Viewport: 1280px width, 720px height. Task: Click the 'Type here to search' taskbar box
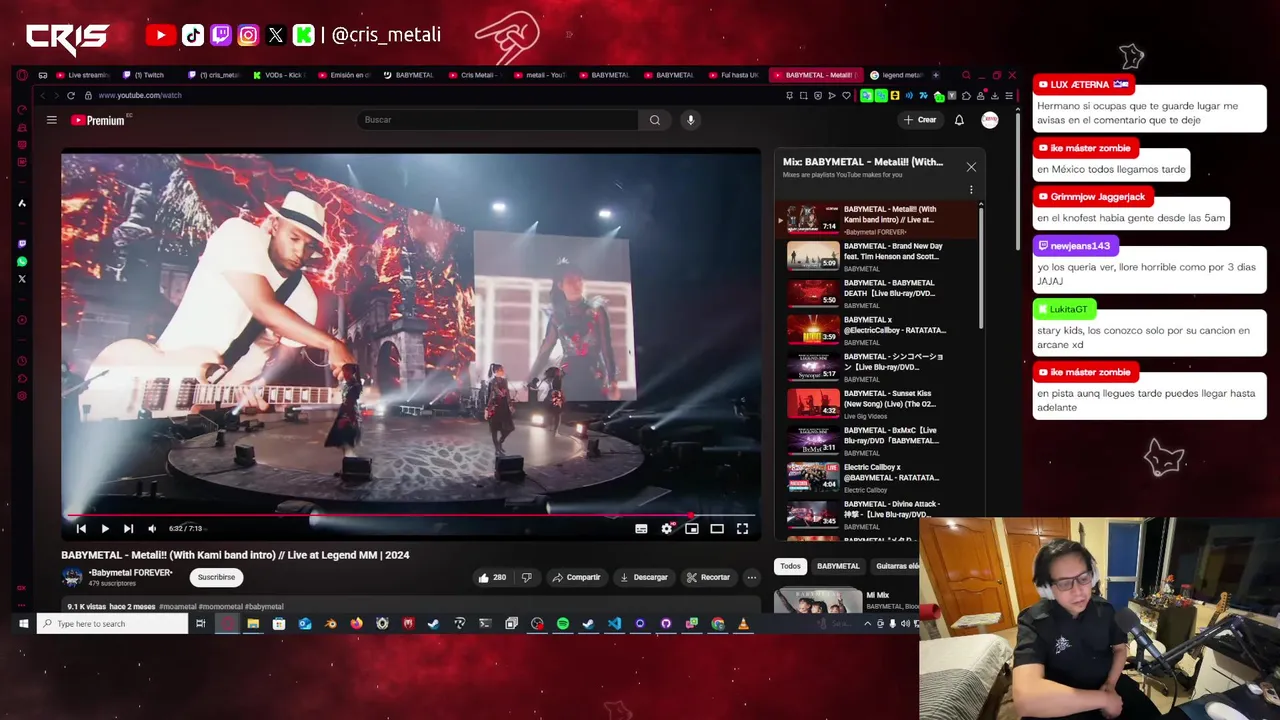113,623
